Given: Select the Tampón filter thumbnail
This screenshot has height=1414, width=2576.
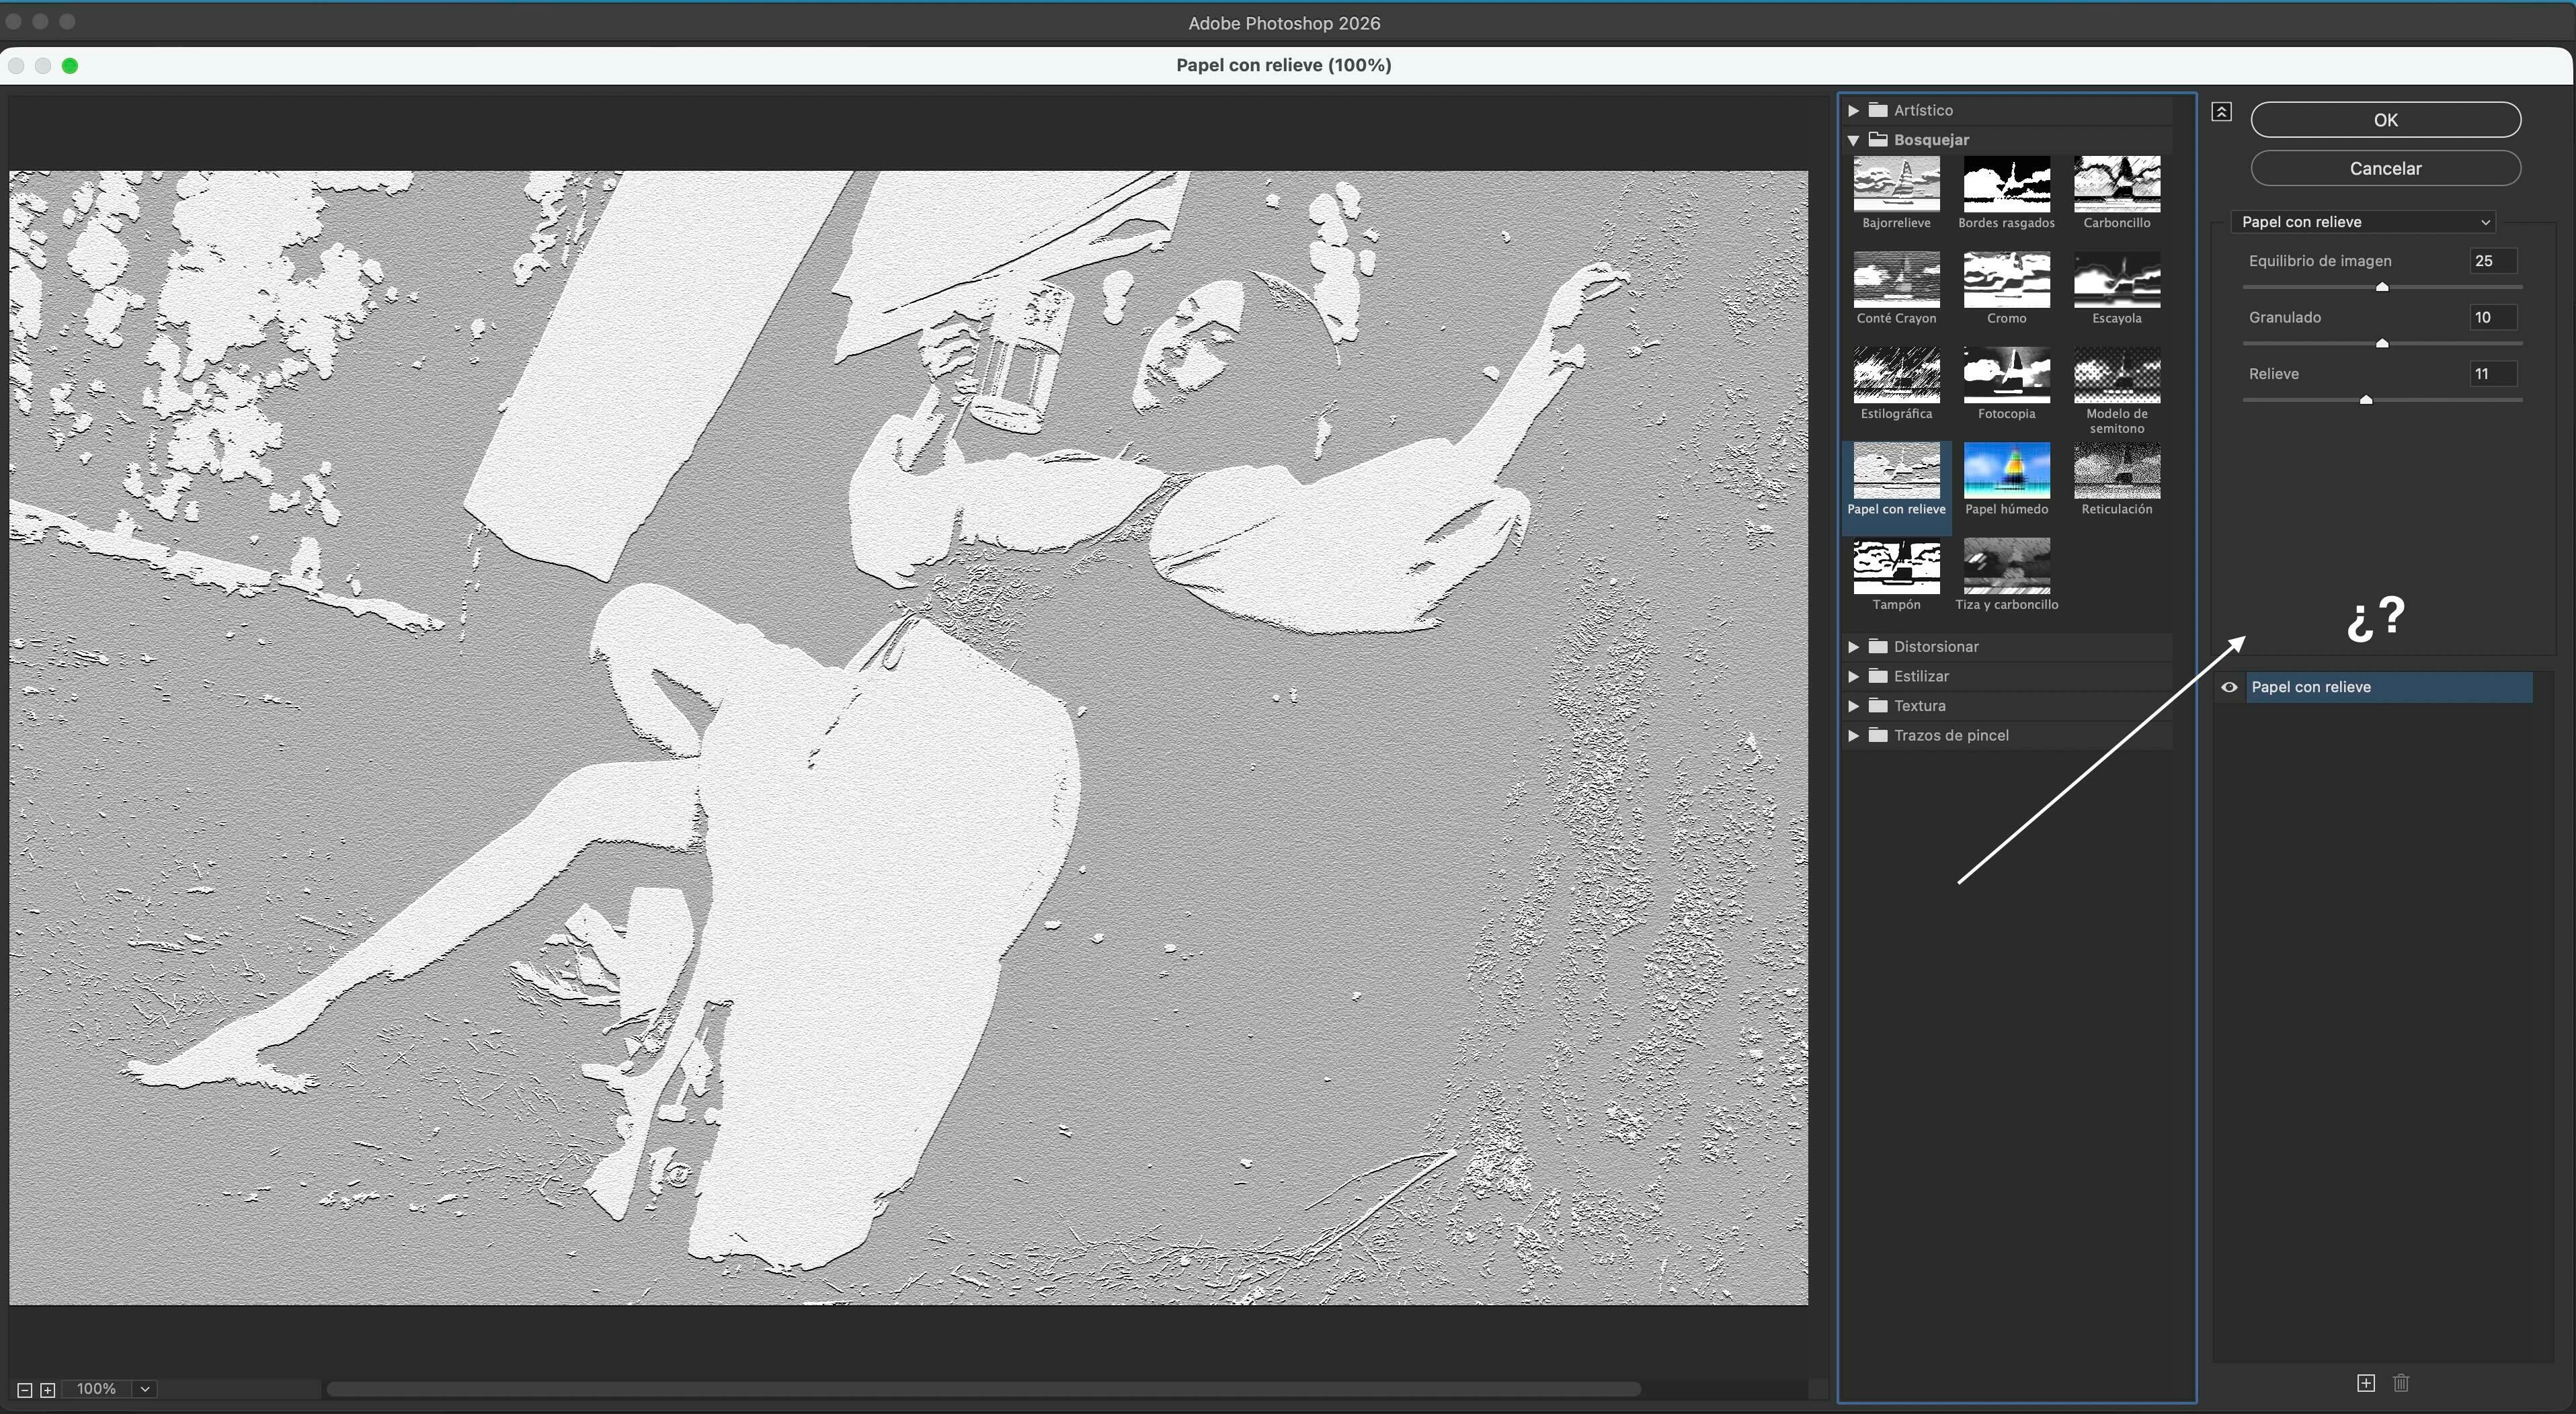Looking at the screenshot, I should pyautogui.click(x=1896, y=567).
